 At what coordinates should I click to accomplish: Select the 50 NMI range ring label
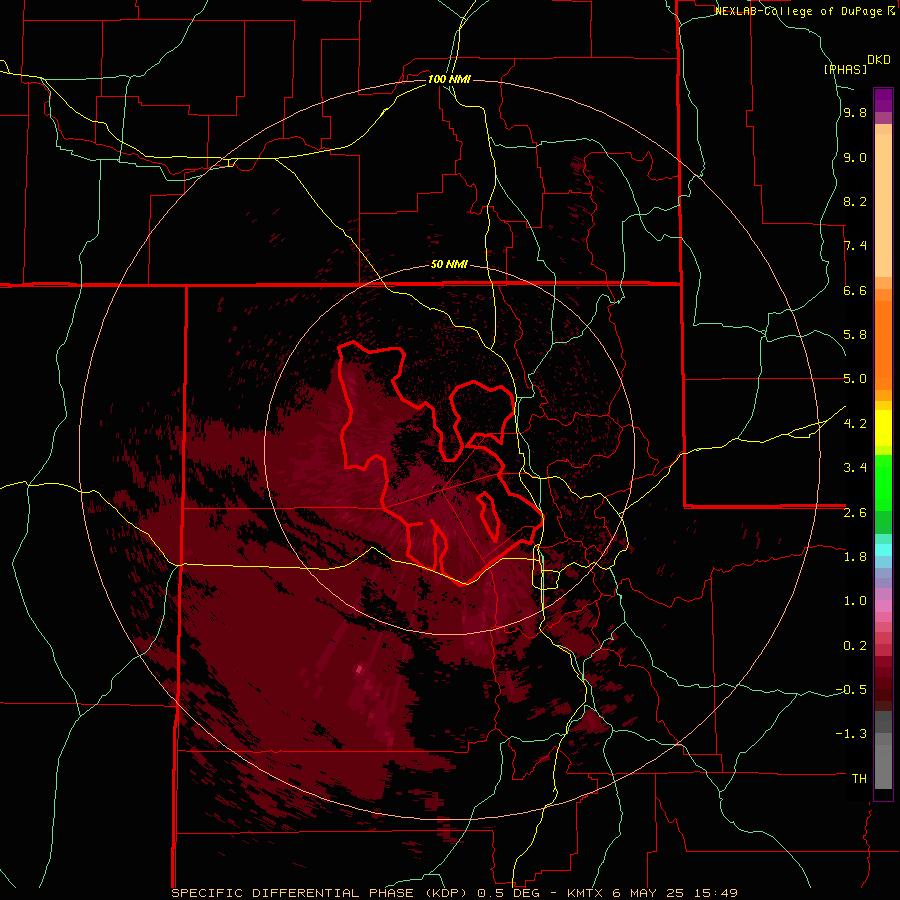[x=449, y=265]
